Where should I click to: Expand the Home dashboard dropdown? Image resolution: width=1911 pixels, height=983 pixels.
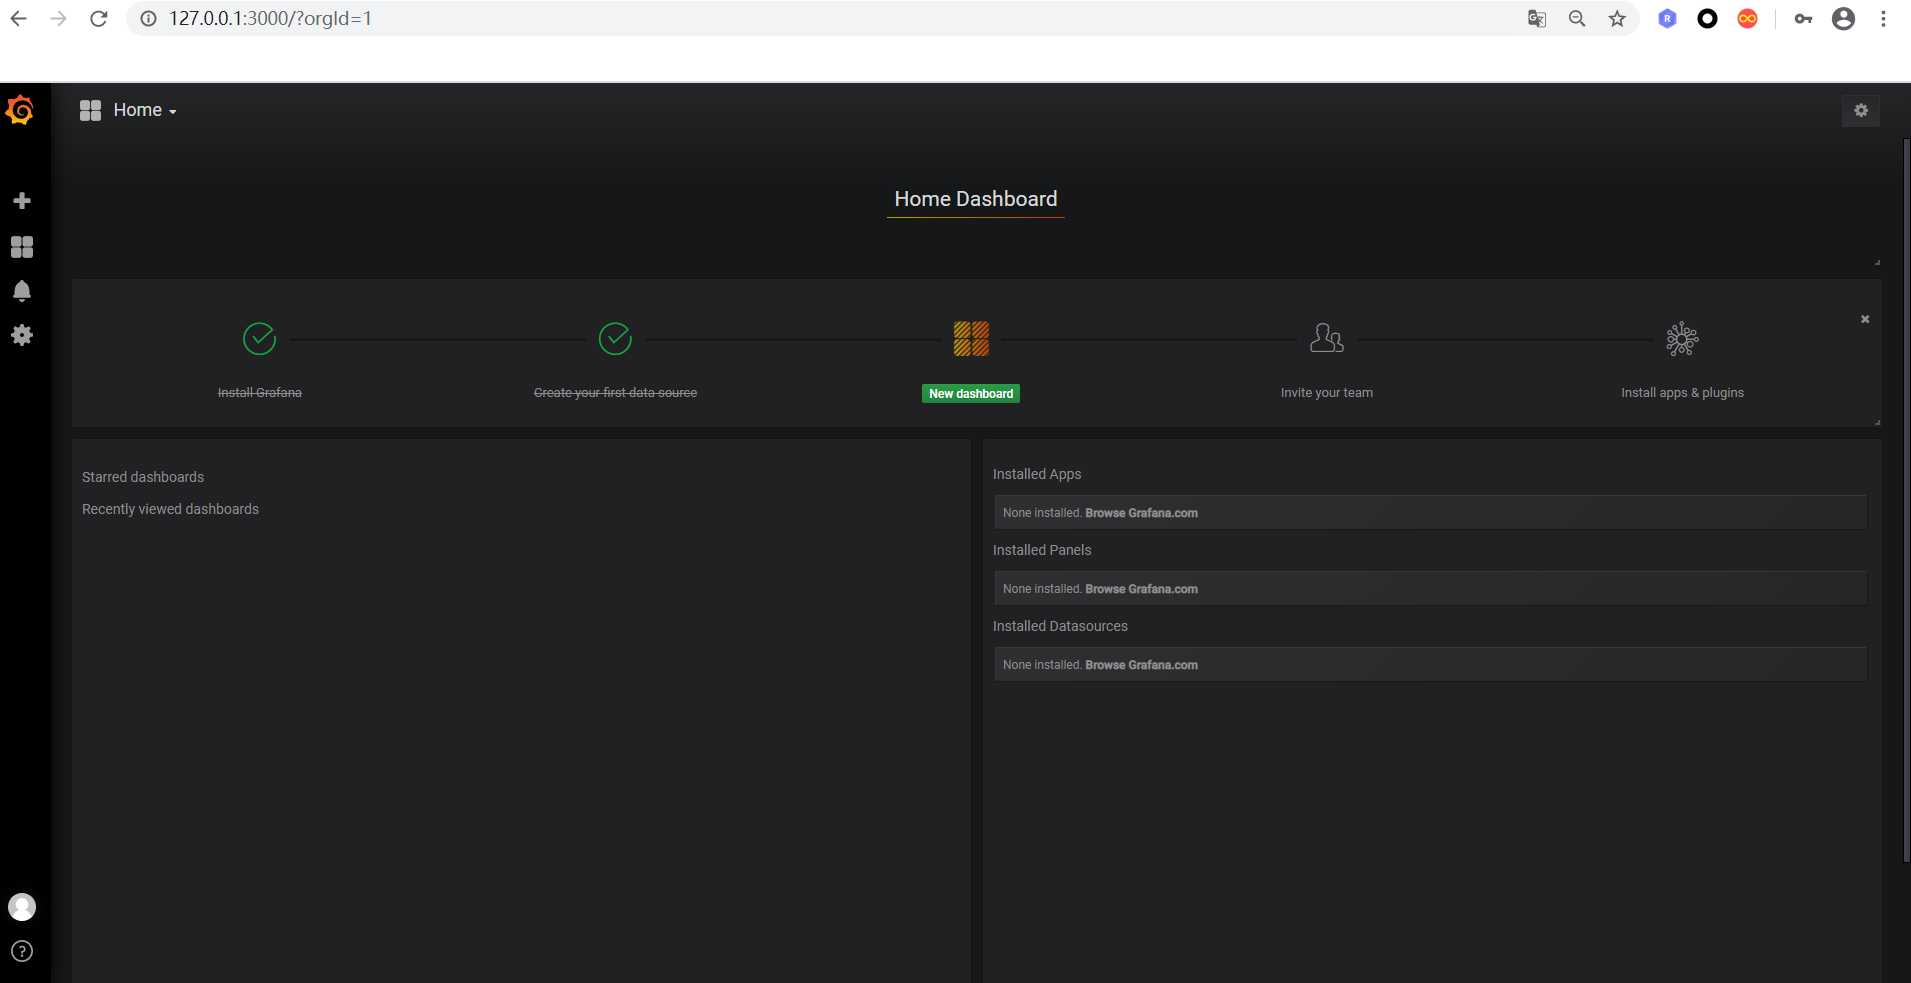point(145,110)
